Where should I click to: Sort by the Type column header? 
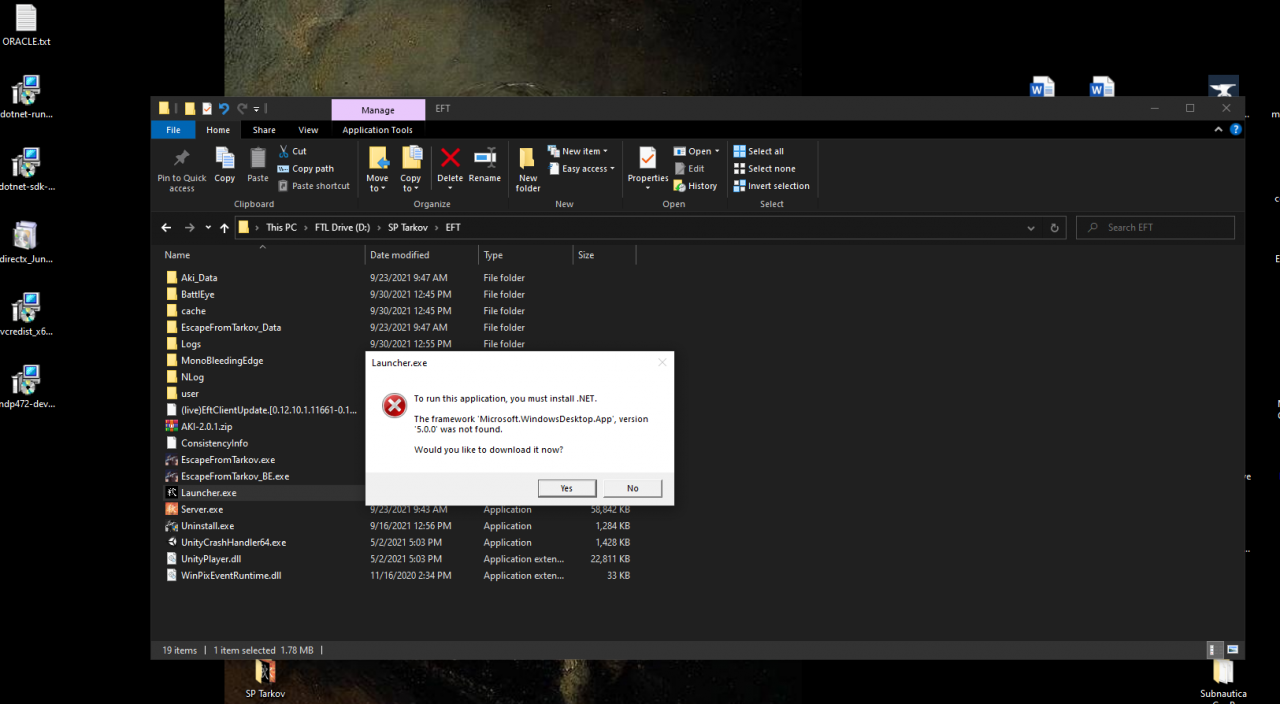coord(524,255)
